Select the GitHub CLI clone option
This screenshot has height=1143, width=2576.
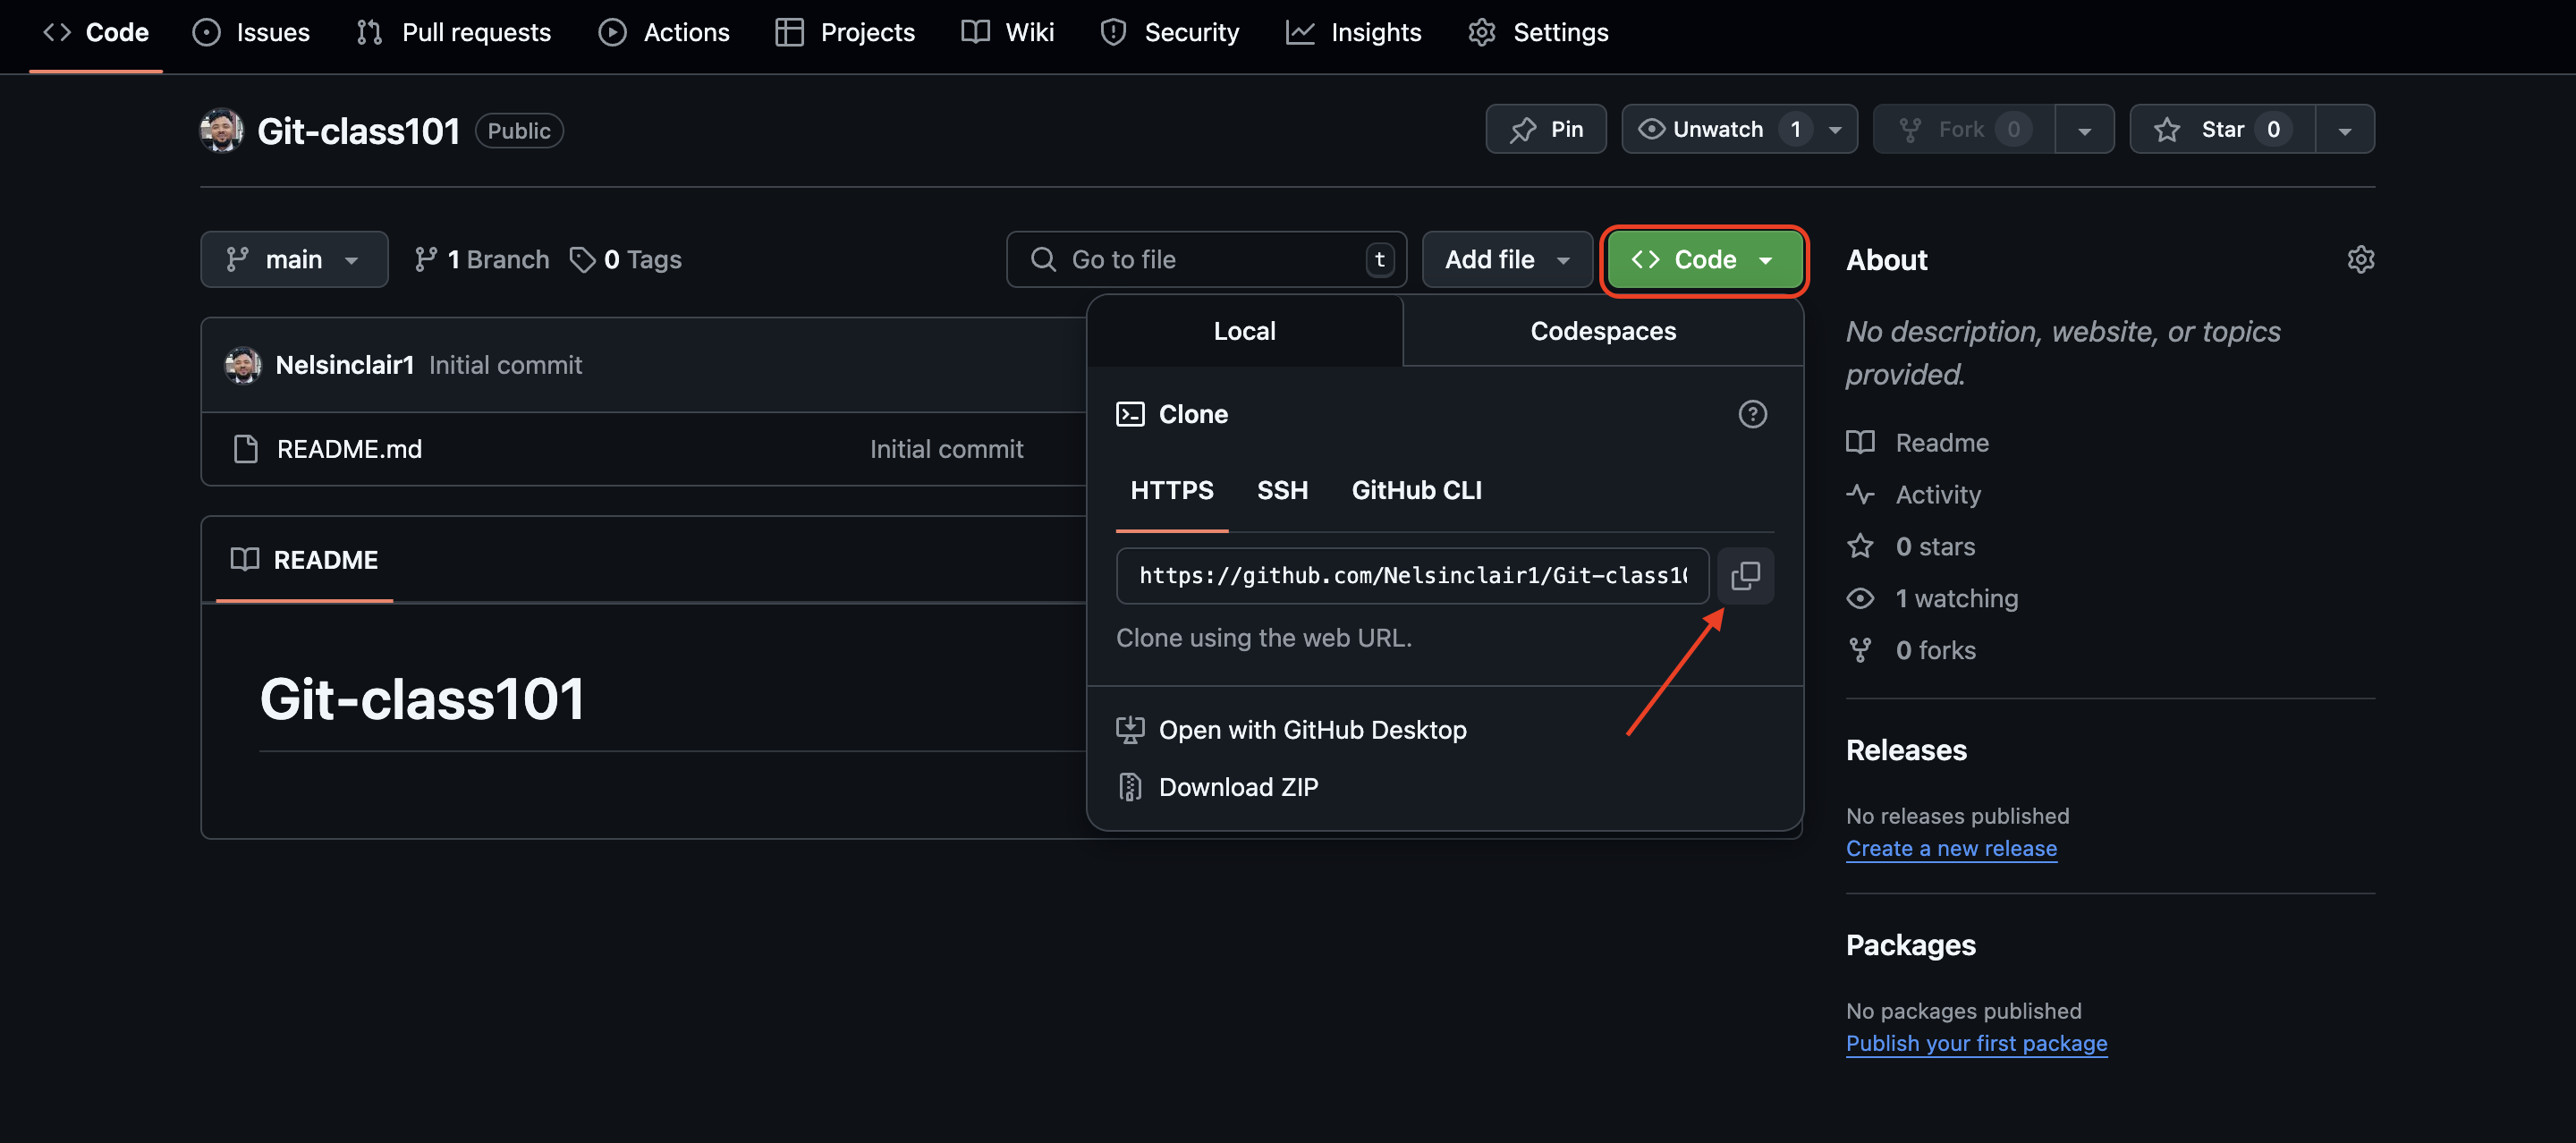(x=1416, y=490)
